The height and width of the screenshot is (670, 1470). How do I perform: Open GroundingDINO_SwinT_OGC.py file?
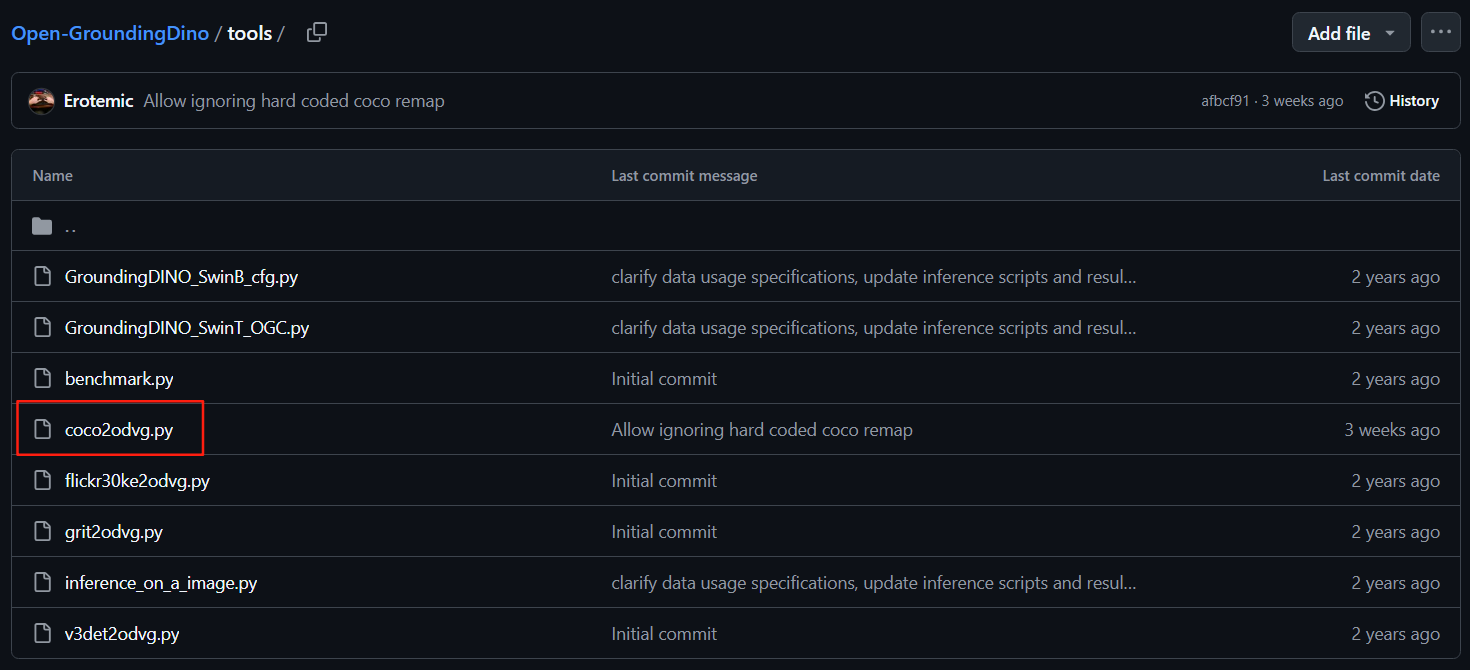pyautogui.click(x=187, y=328)
